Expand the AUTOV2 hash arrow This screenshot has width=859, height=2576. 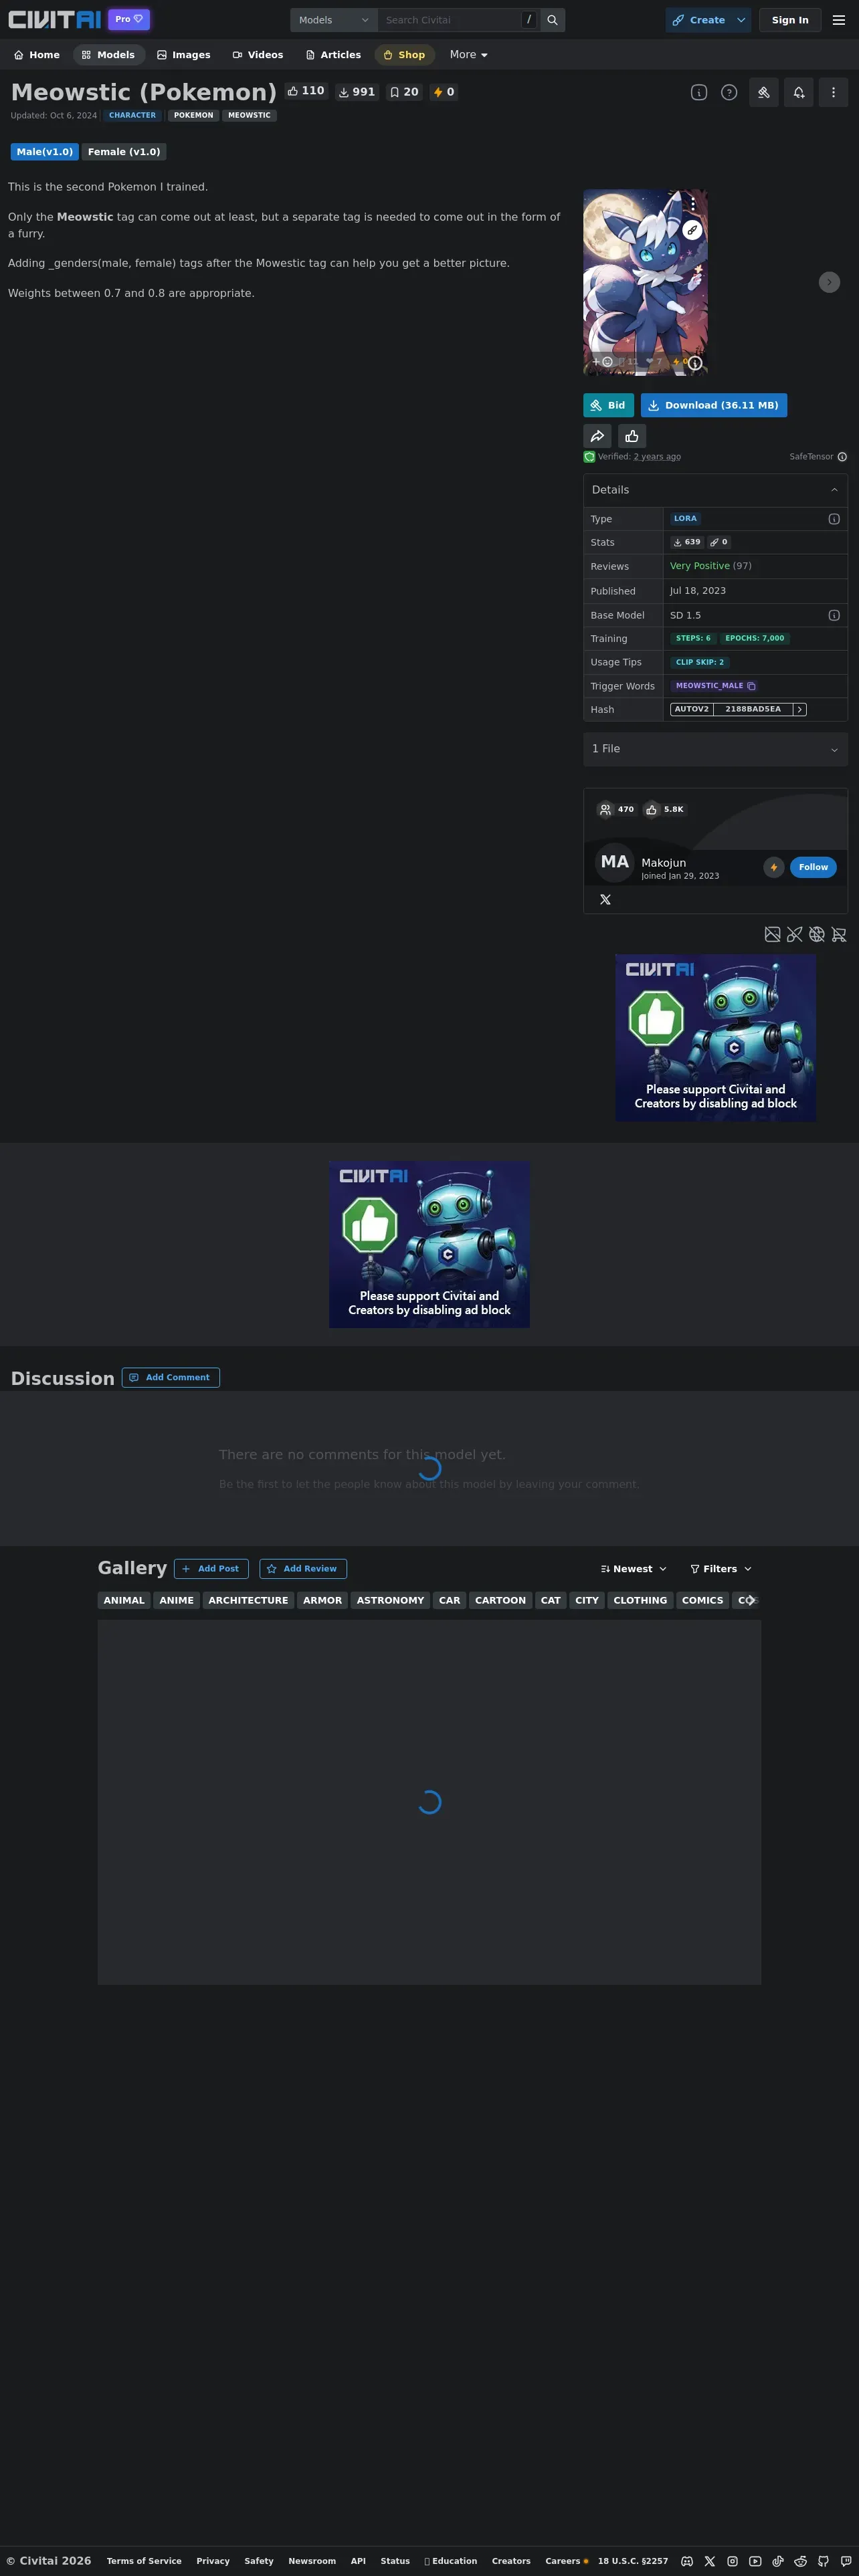click(800, 710)
